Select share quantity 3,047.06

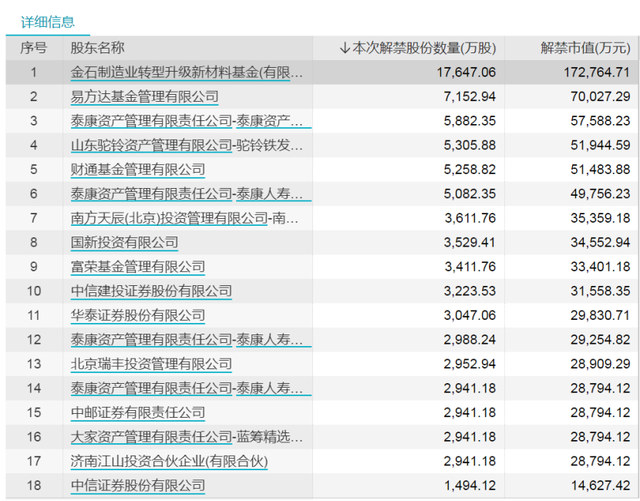[470, 316]
